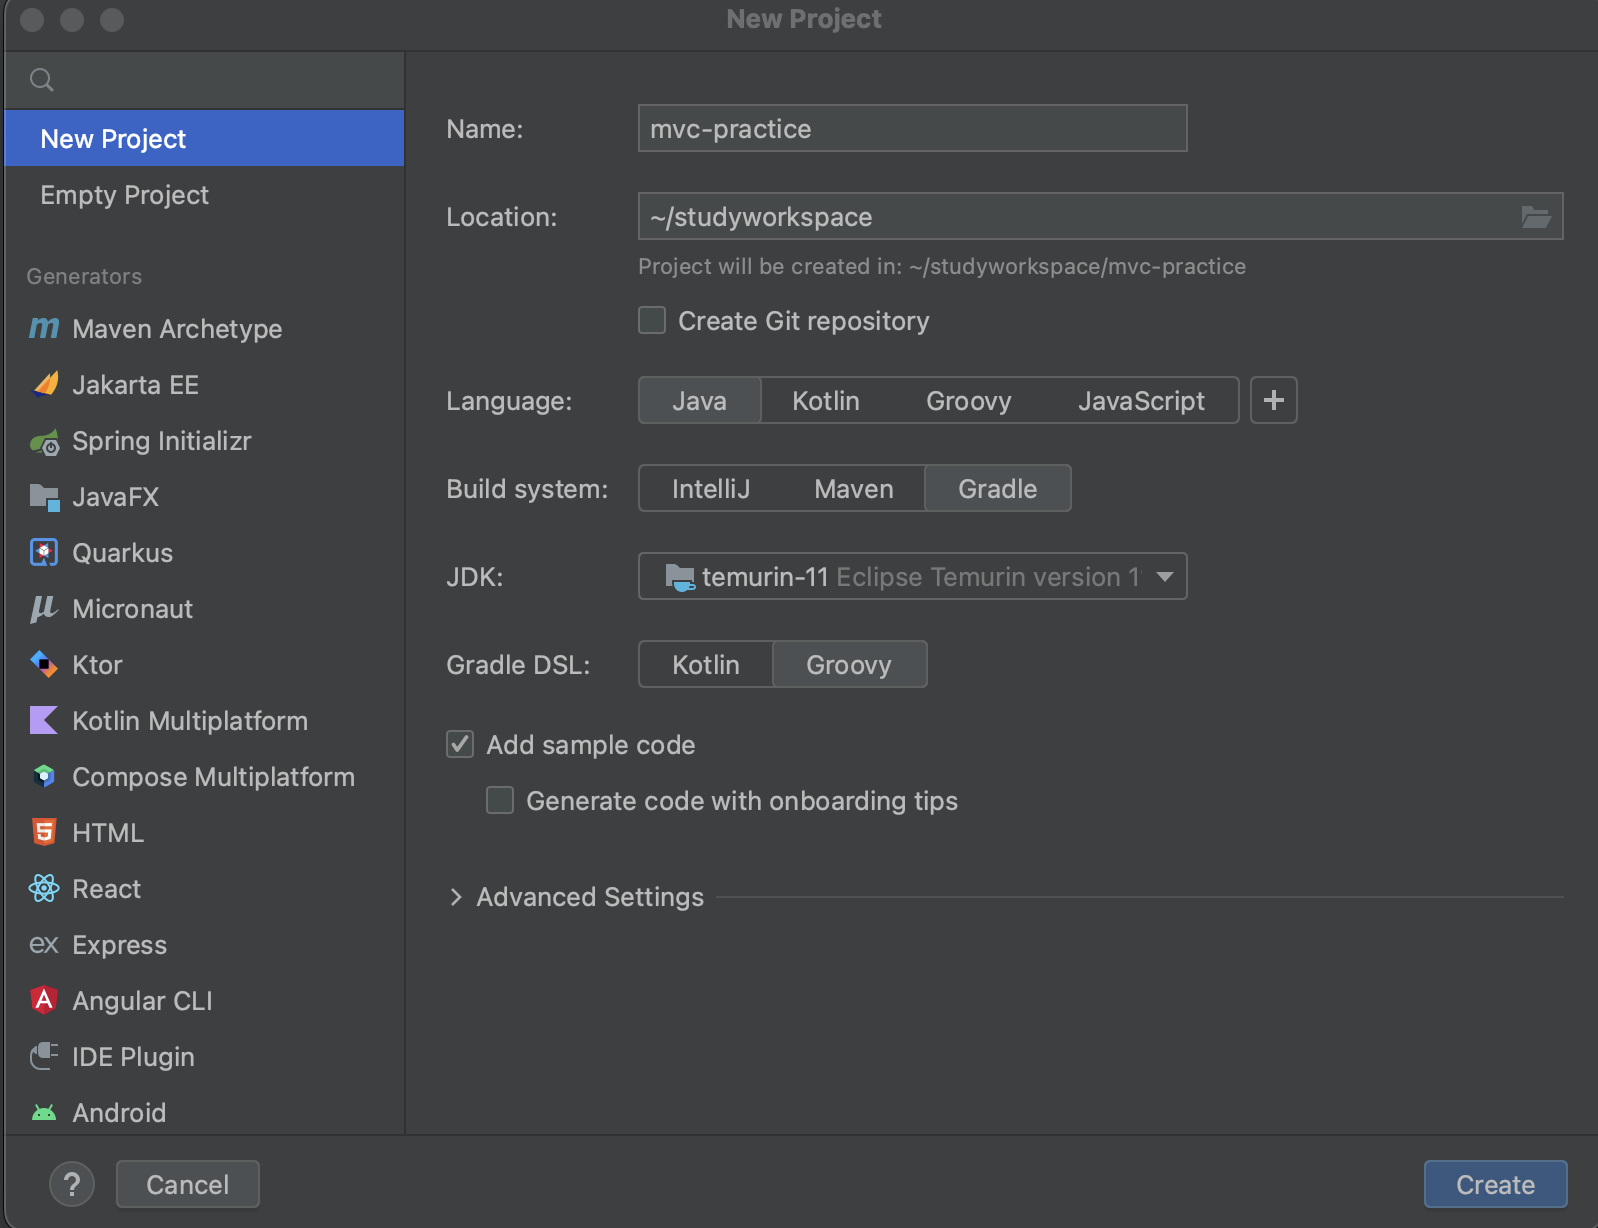
Task: Open Kotlin Multiplatform generator
Action: click(204, 720)
